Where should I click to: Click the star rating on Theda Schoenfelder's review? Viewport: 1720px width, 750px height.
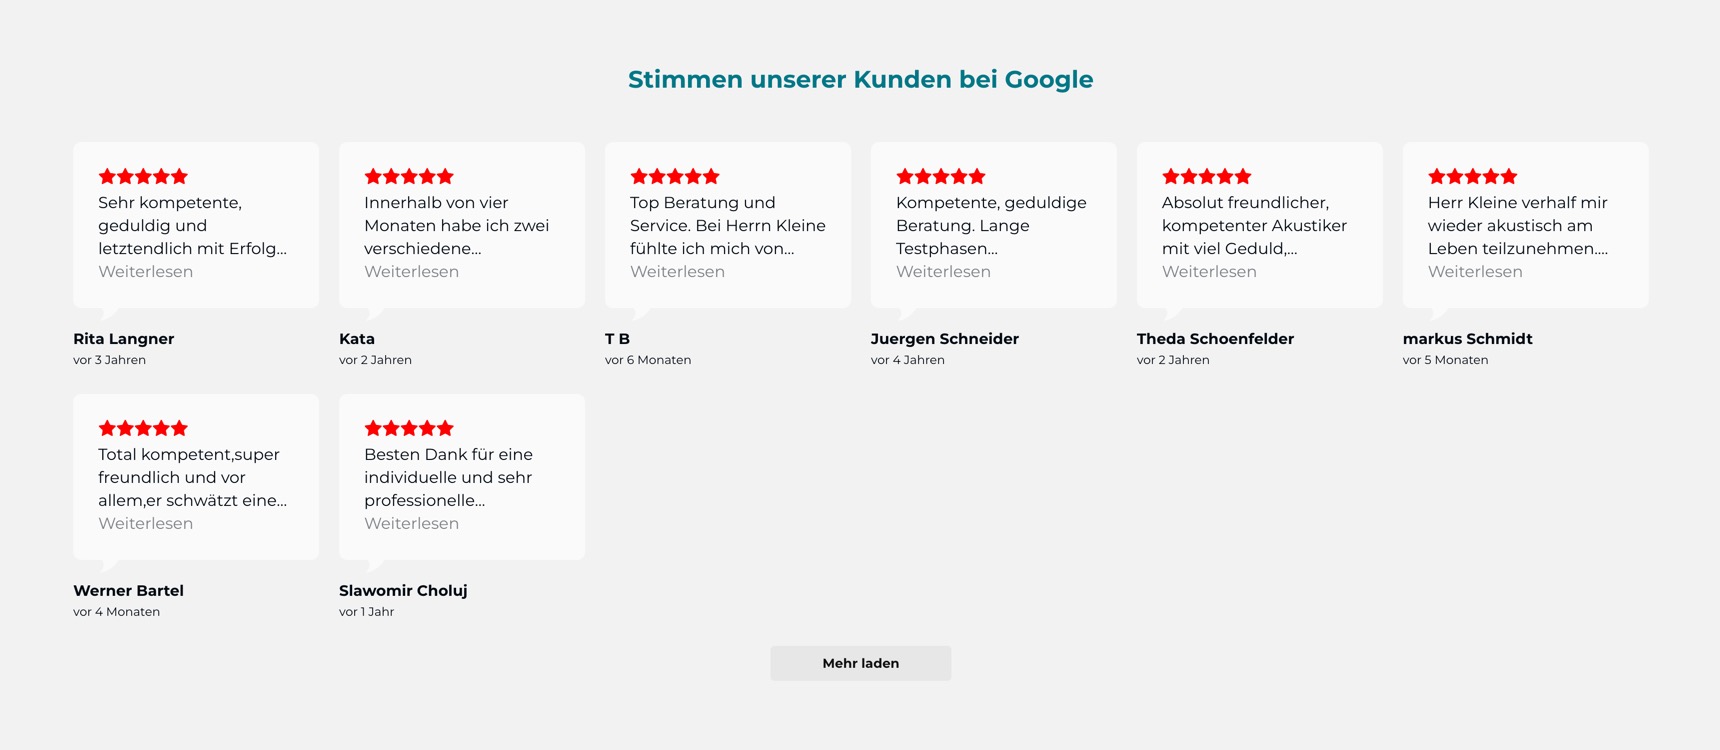click(x=1207, y=176)
